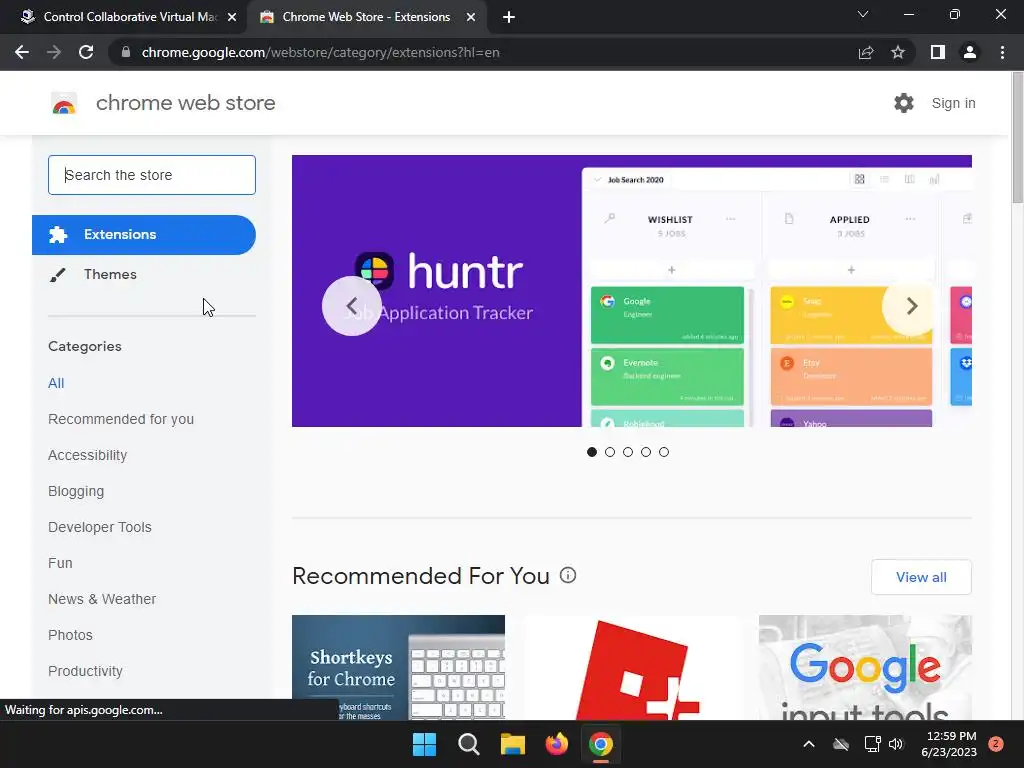Image resolution: width=1024 pixels, height=768 pixels.
Task: Select the third carousel dot
Action: 628,452
